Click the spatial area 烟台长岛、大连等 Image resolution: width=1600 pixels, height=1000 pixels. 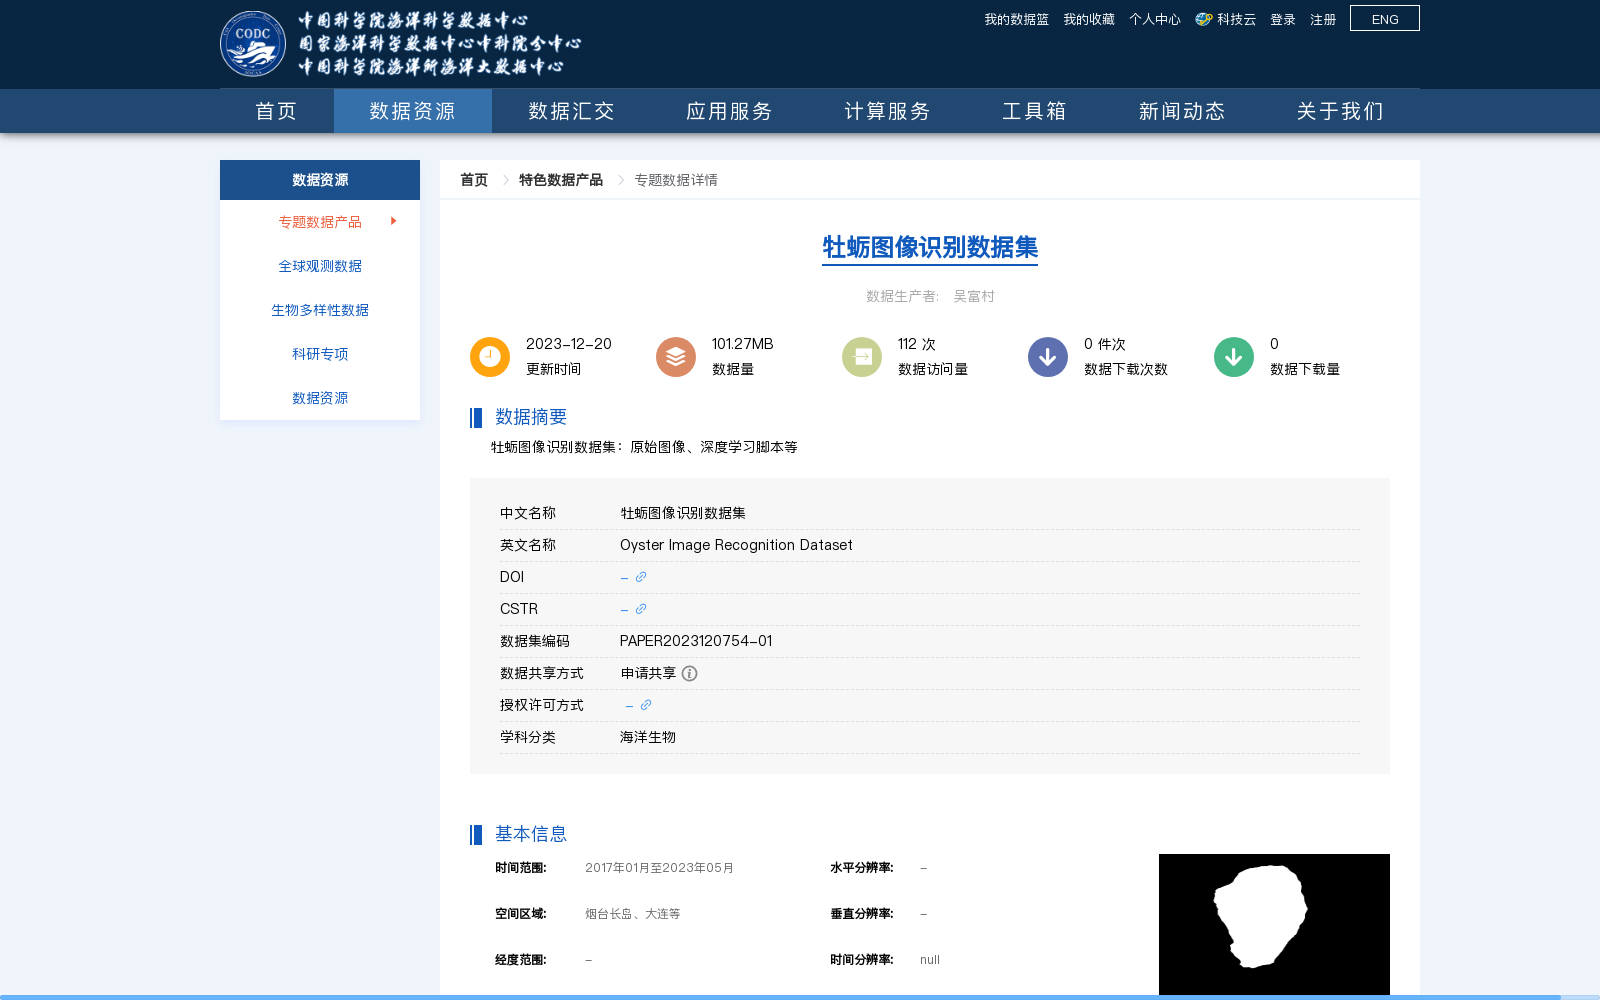point(632,914)
